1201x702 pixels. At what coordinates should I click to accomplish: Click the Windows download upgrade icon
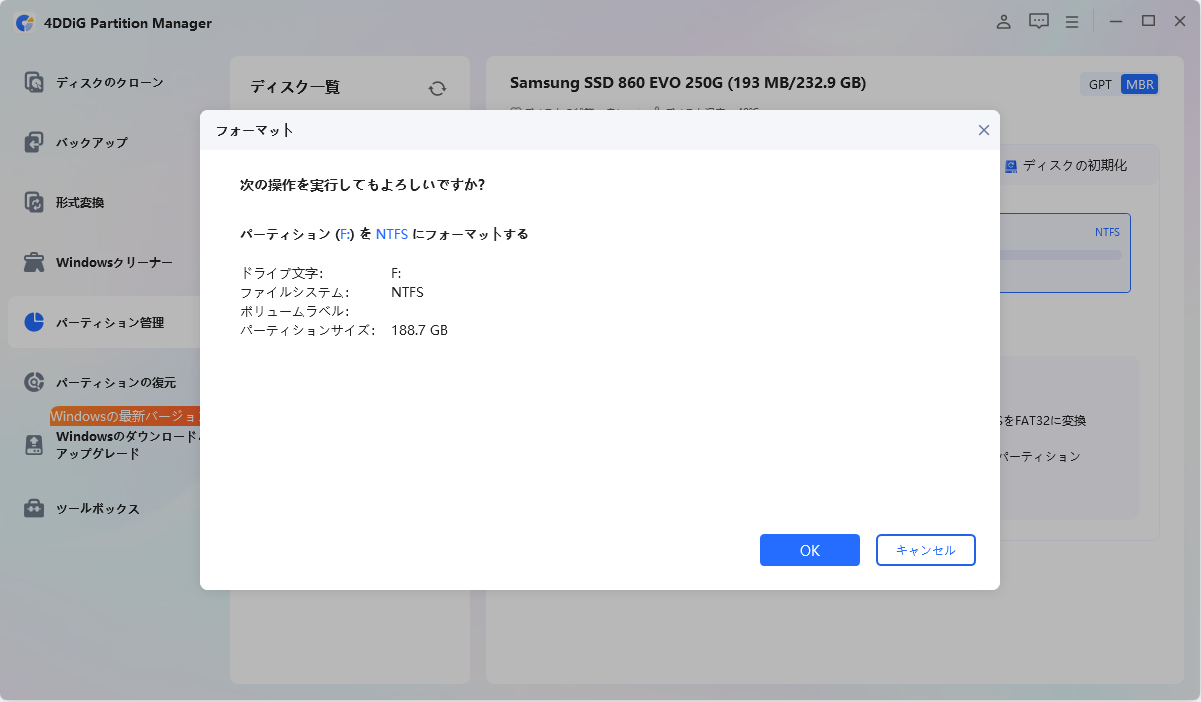pos(35,445)
